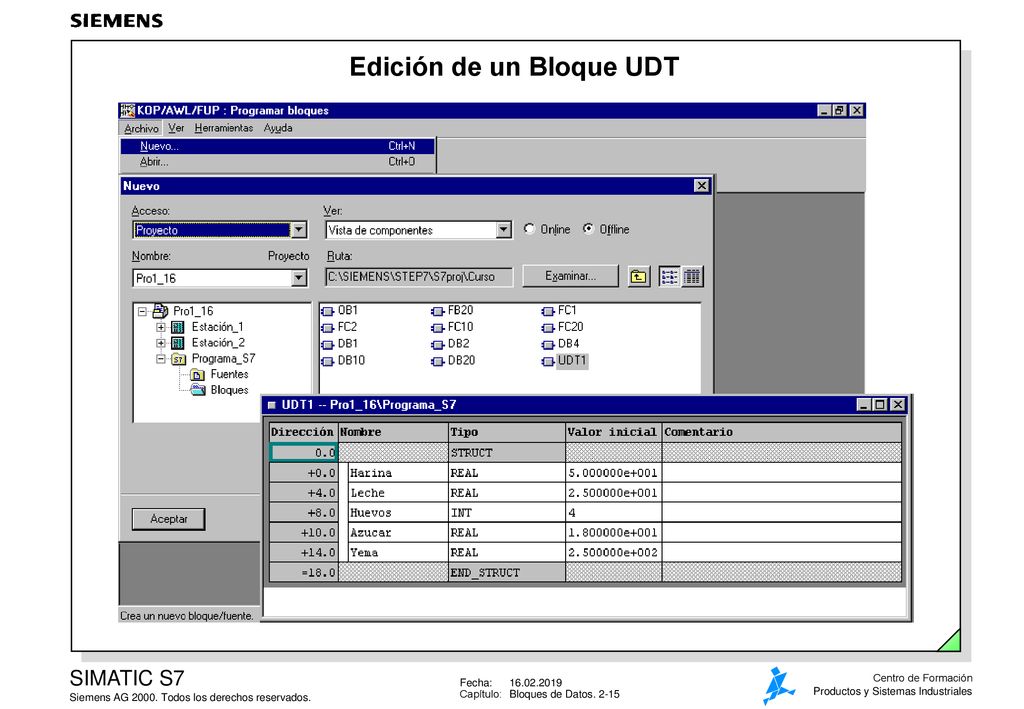
Task: Select block DB1 icon
Action: tap(328, 345)
